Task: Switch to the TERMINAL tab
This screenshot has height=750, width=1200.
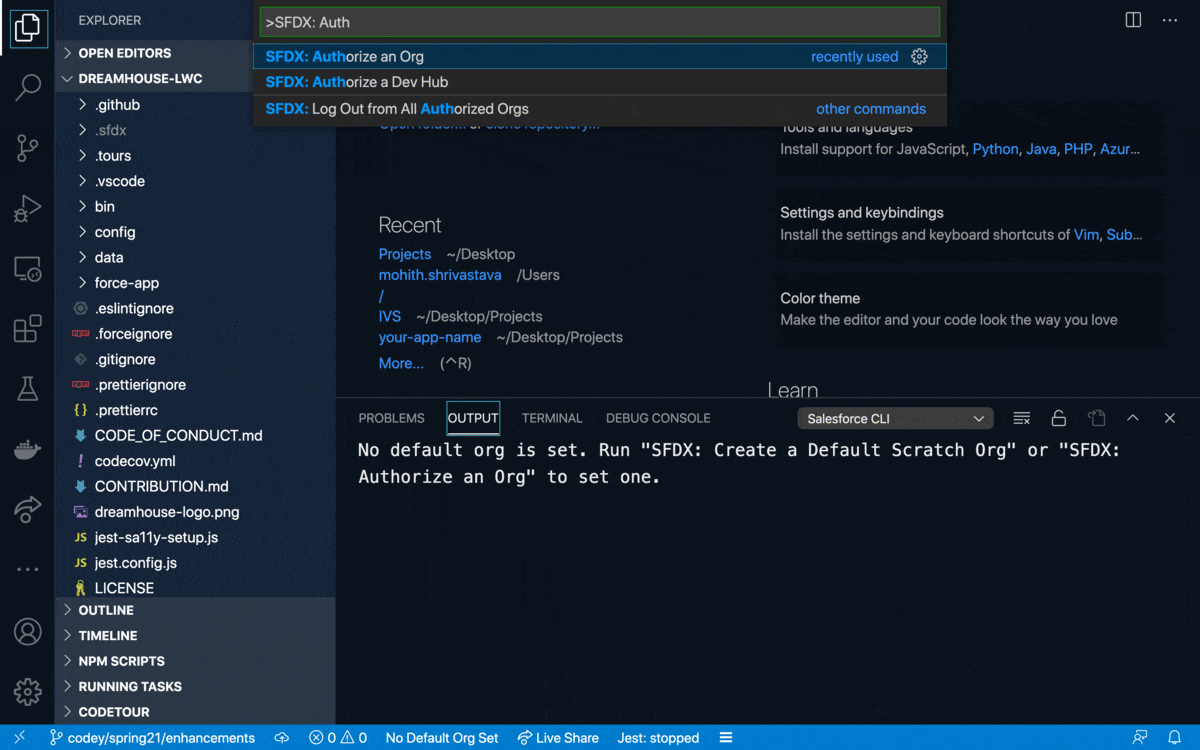Action: [x=552, y=418]
